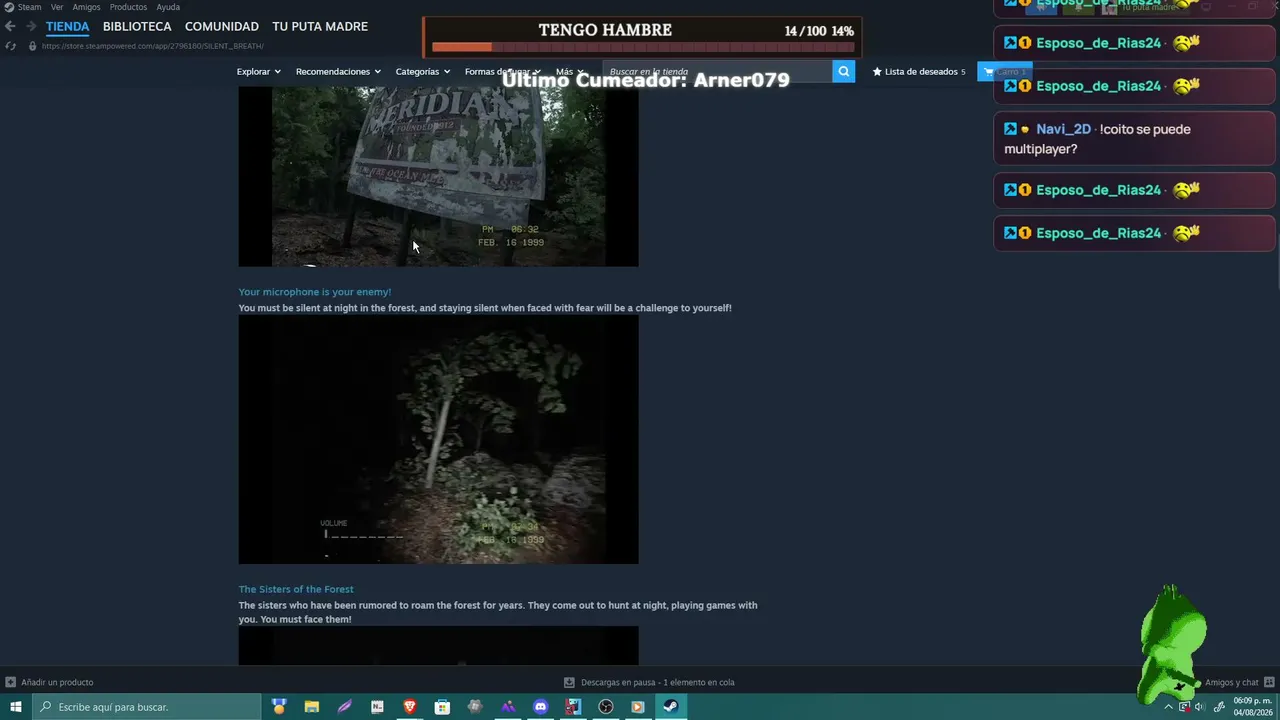The width and height of the screenshot is (1280, 720).
Task: Click the store URL address text
Action: 152,46
